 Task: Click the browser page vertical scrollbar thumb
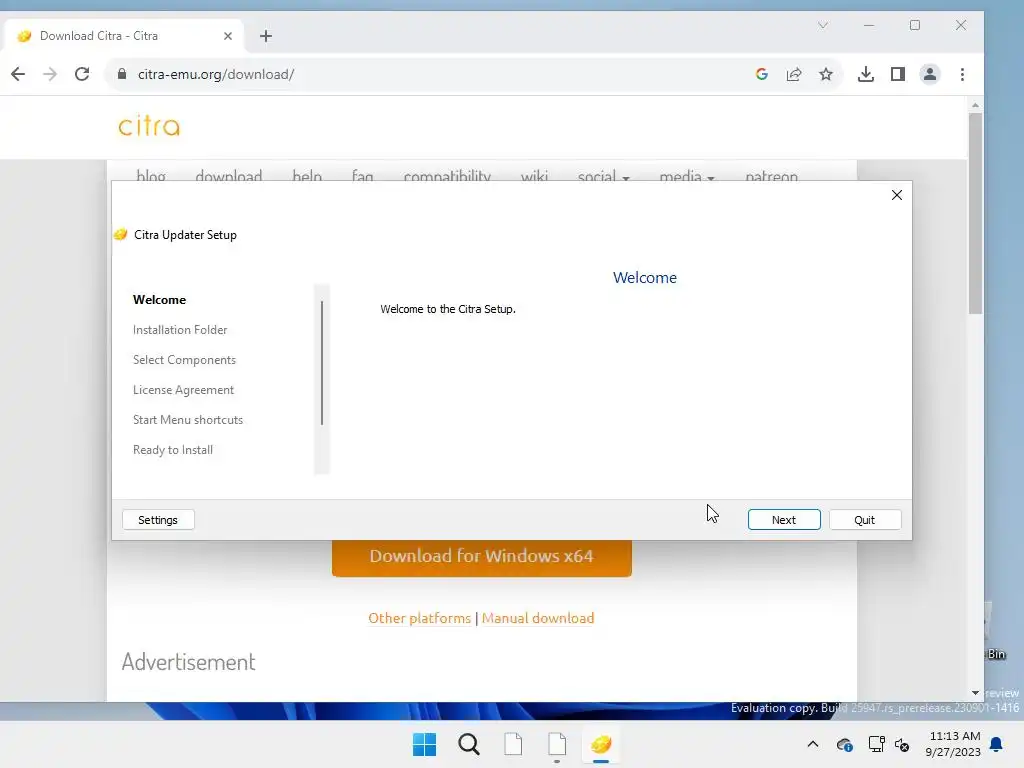pyautogui.click(x=975, y=214)
